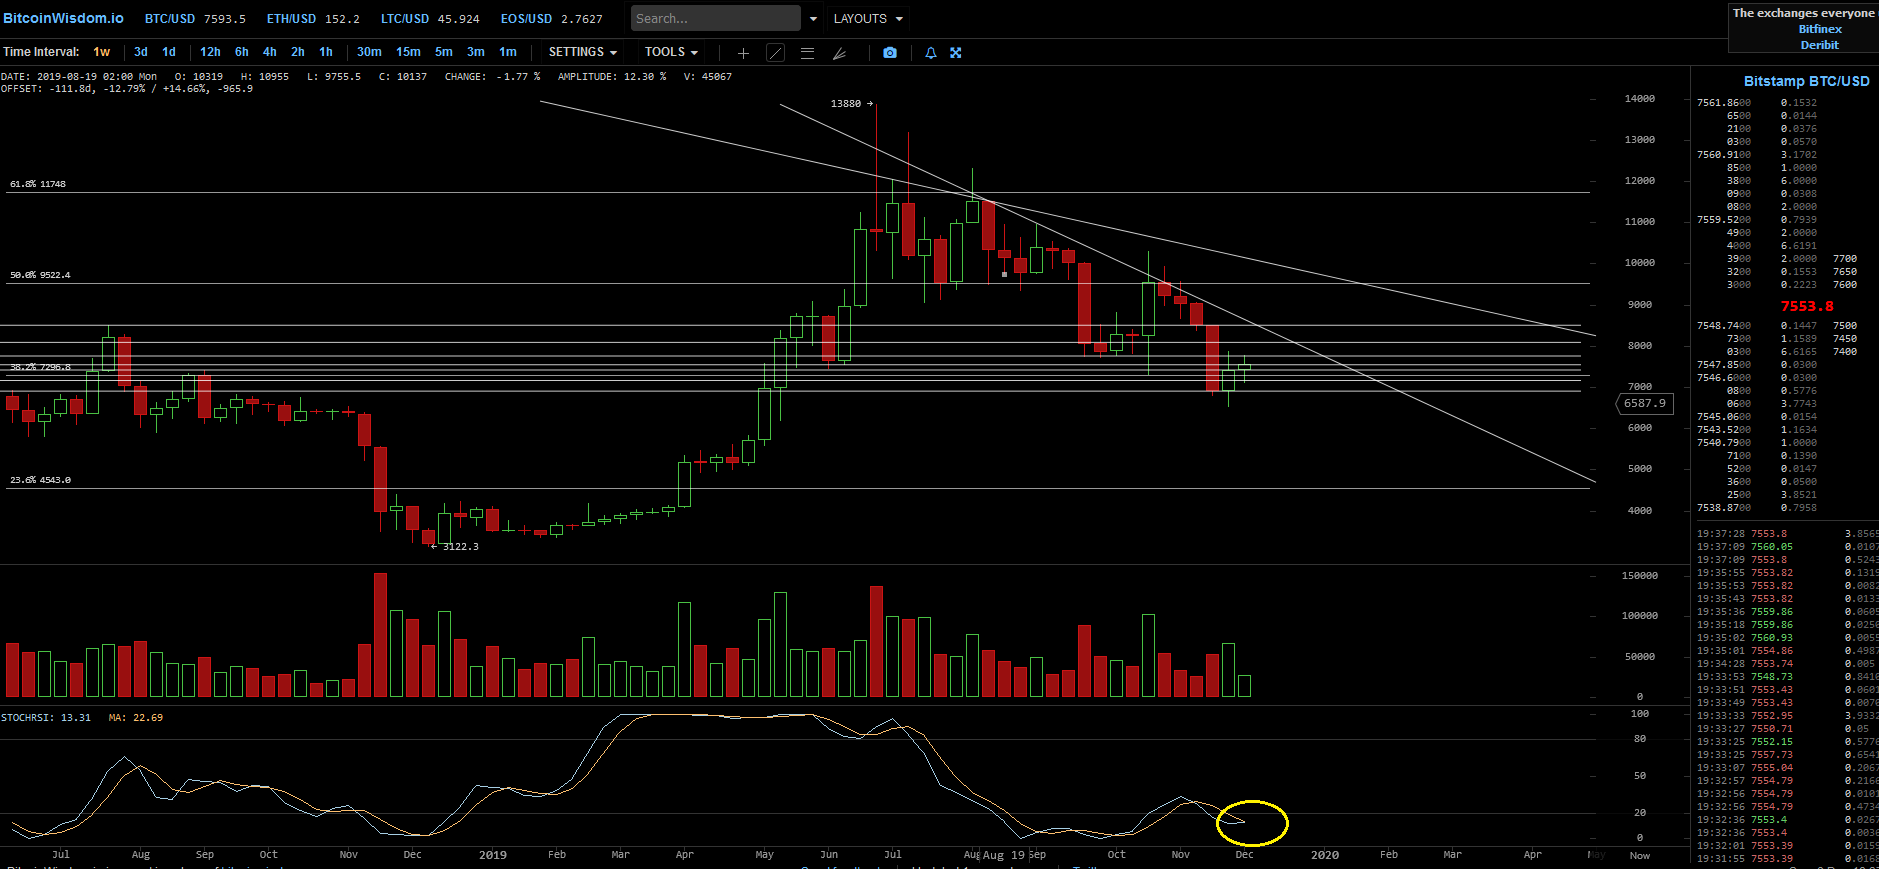Select the crosshair cursor tool

[743, 53]
